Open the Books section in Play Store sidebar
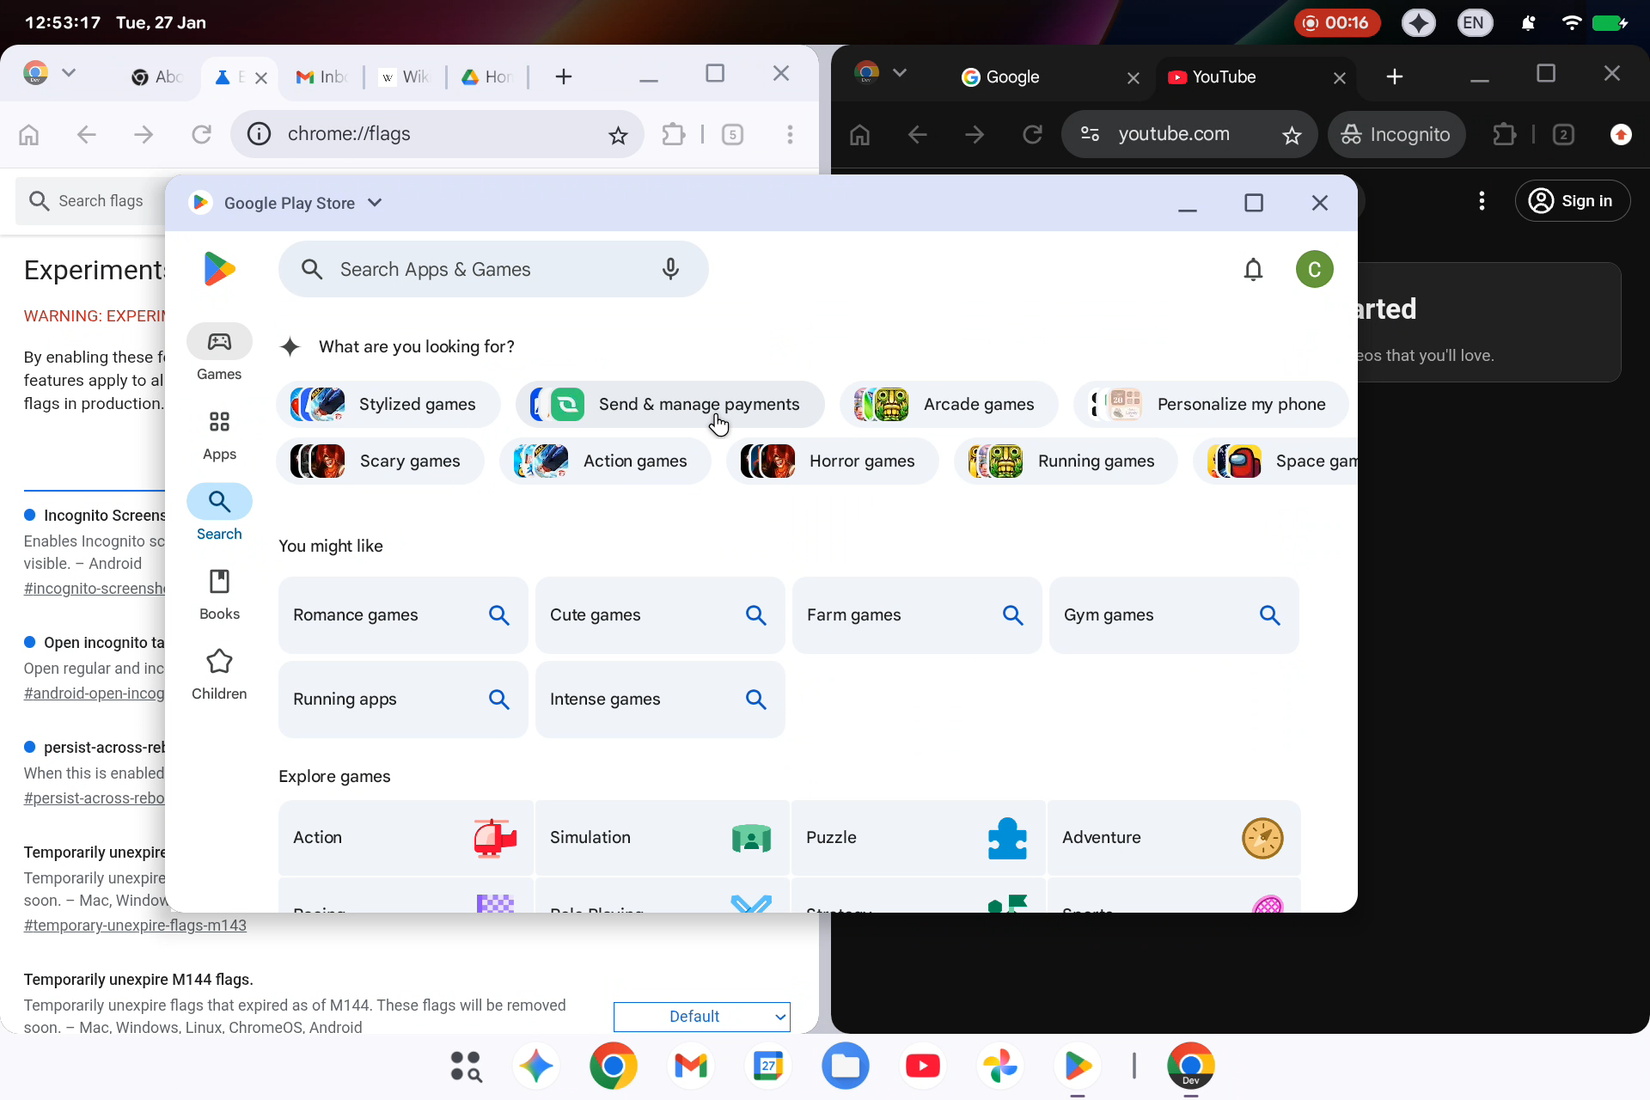 point(219,592)
